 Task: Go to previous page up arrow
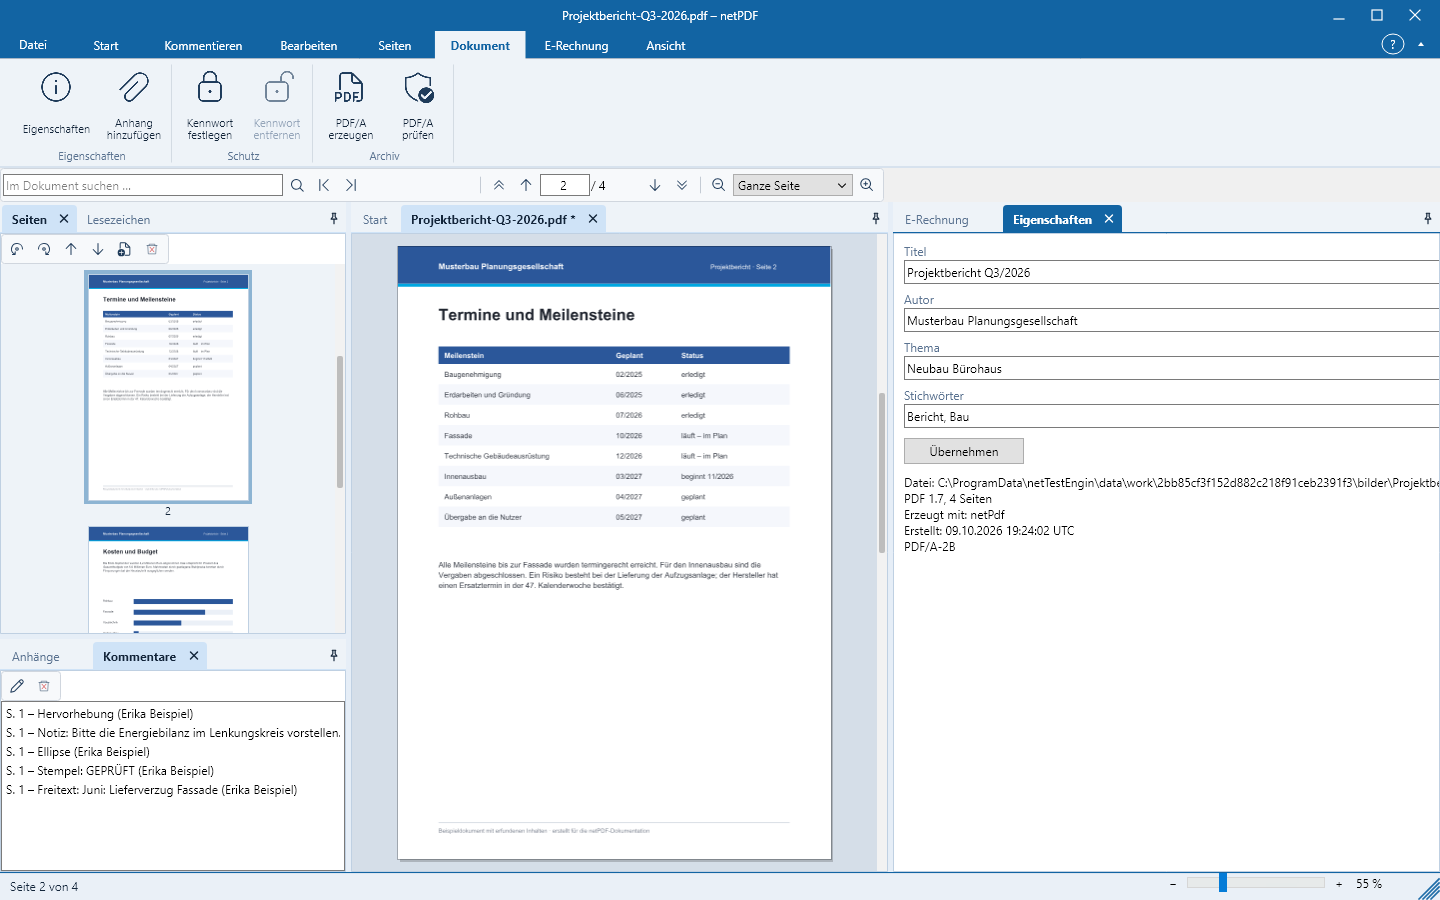pyautogui.click(x=526, y=185)
